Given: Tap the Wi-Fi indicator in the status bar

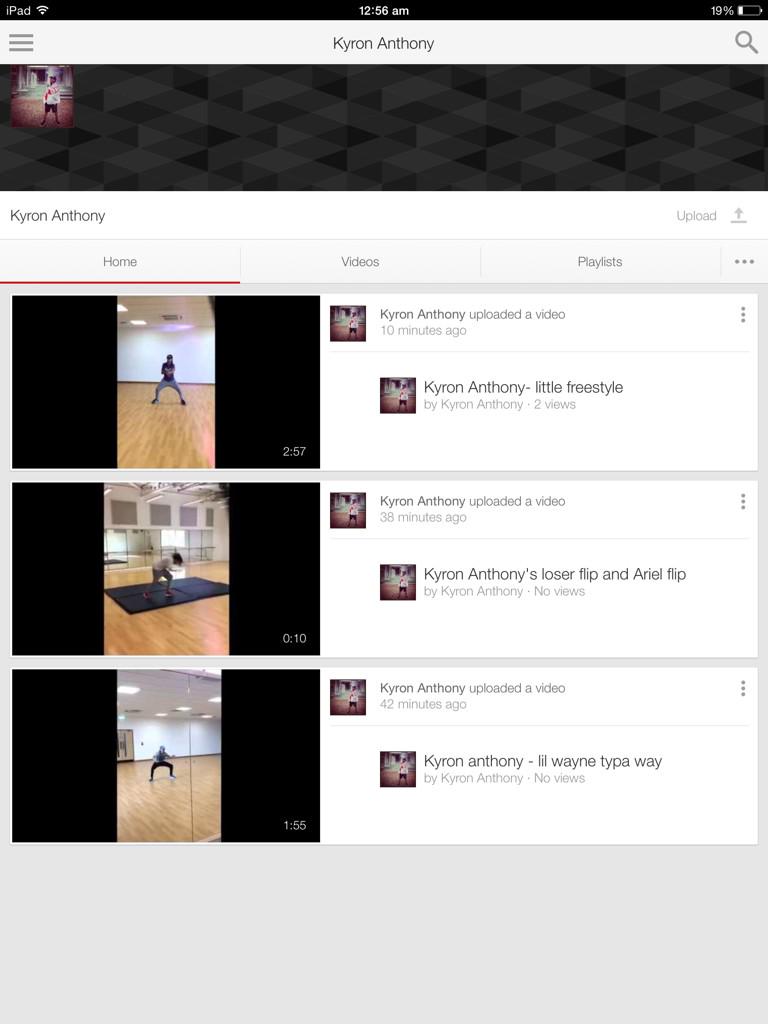Looking at the screenshot, I should tap(42, 10).
